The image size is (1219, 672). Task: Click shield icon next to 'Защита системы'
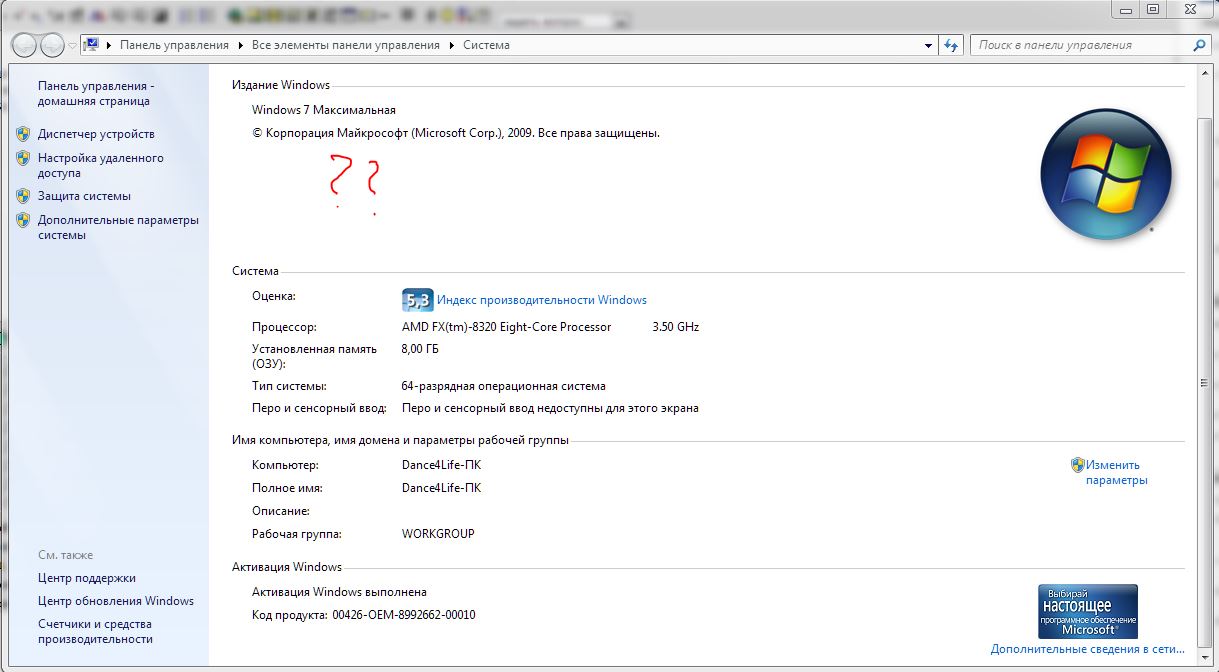(23, 196)
